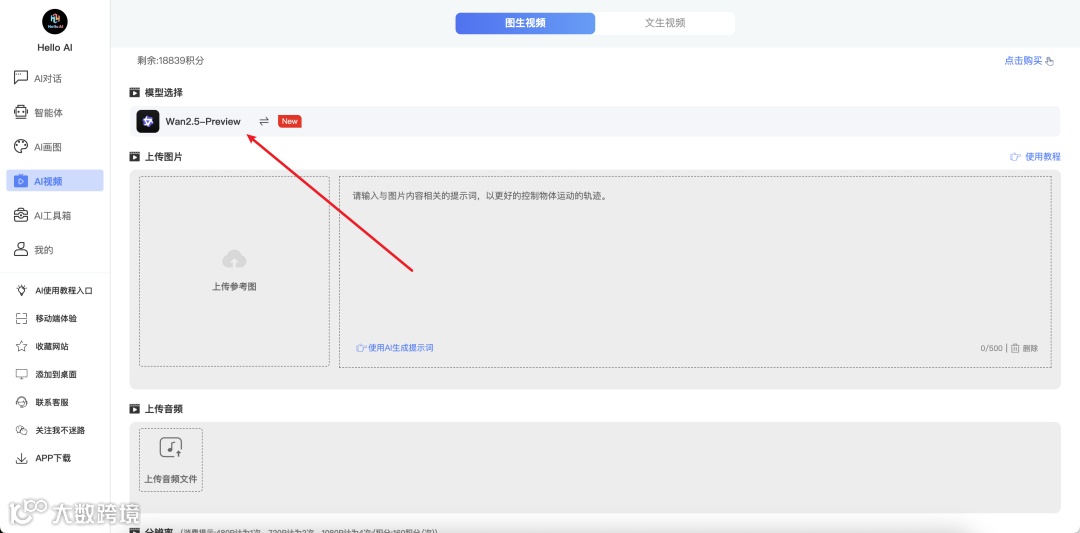Click the 上传图片 section heading
The width and height of the screenshot is (1080, 533).
pos(163,157)
